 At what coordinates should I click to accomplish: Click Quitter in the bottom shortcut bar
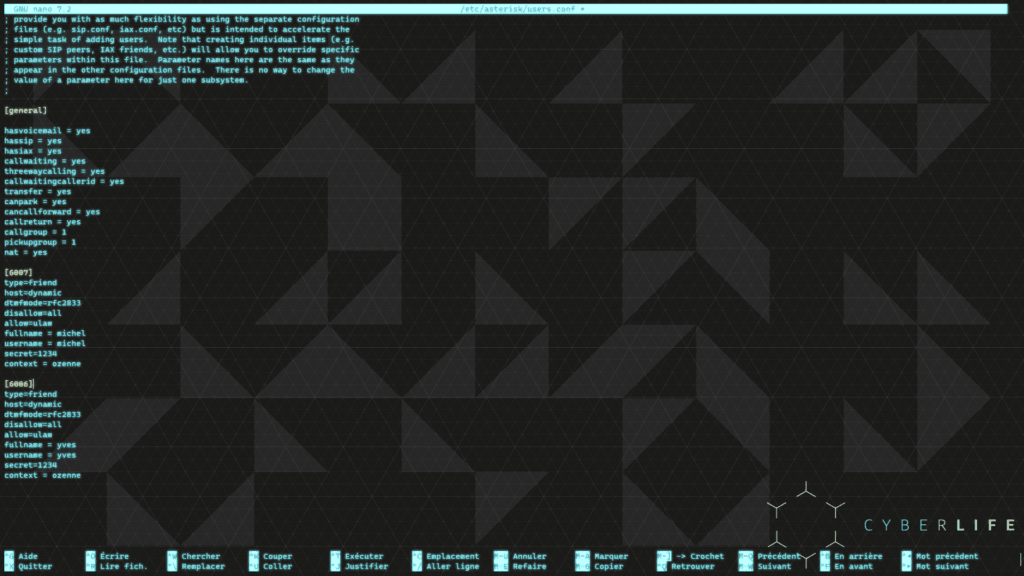[34, 566]
